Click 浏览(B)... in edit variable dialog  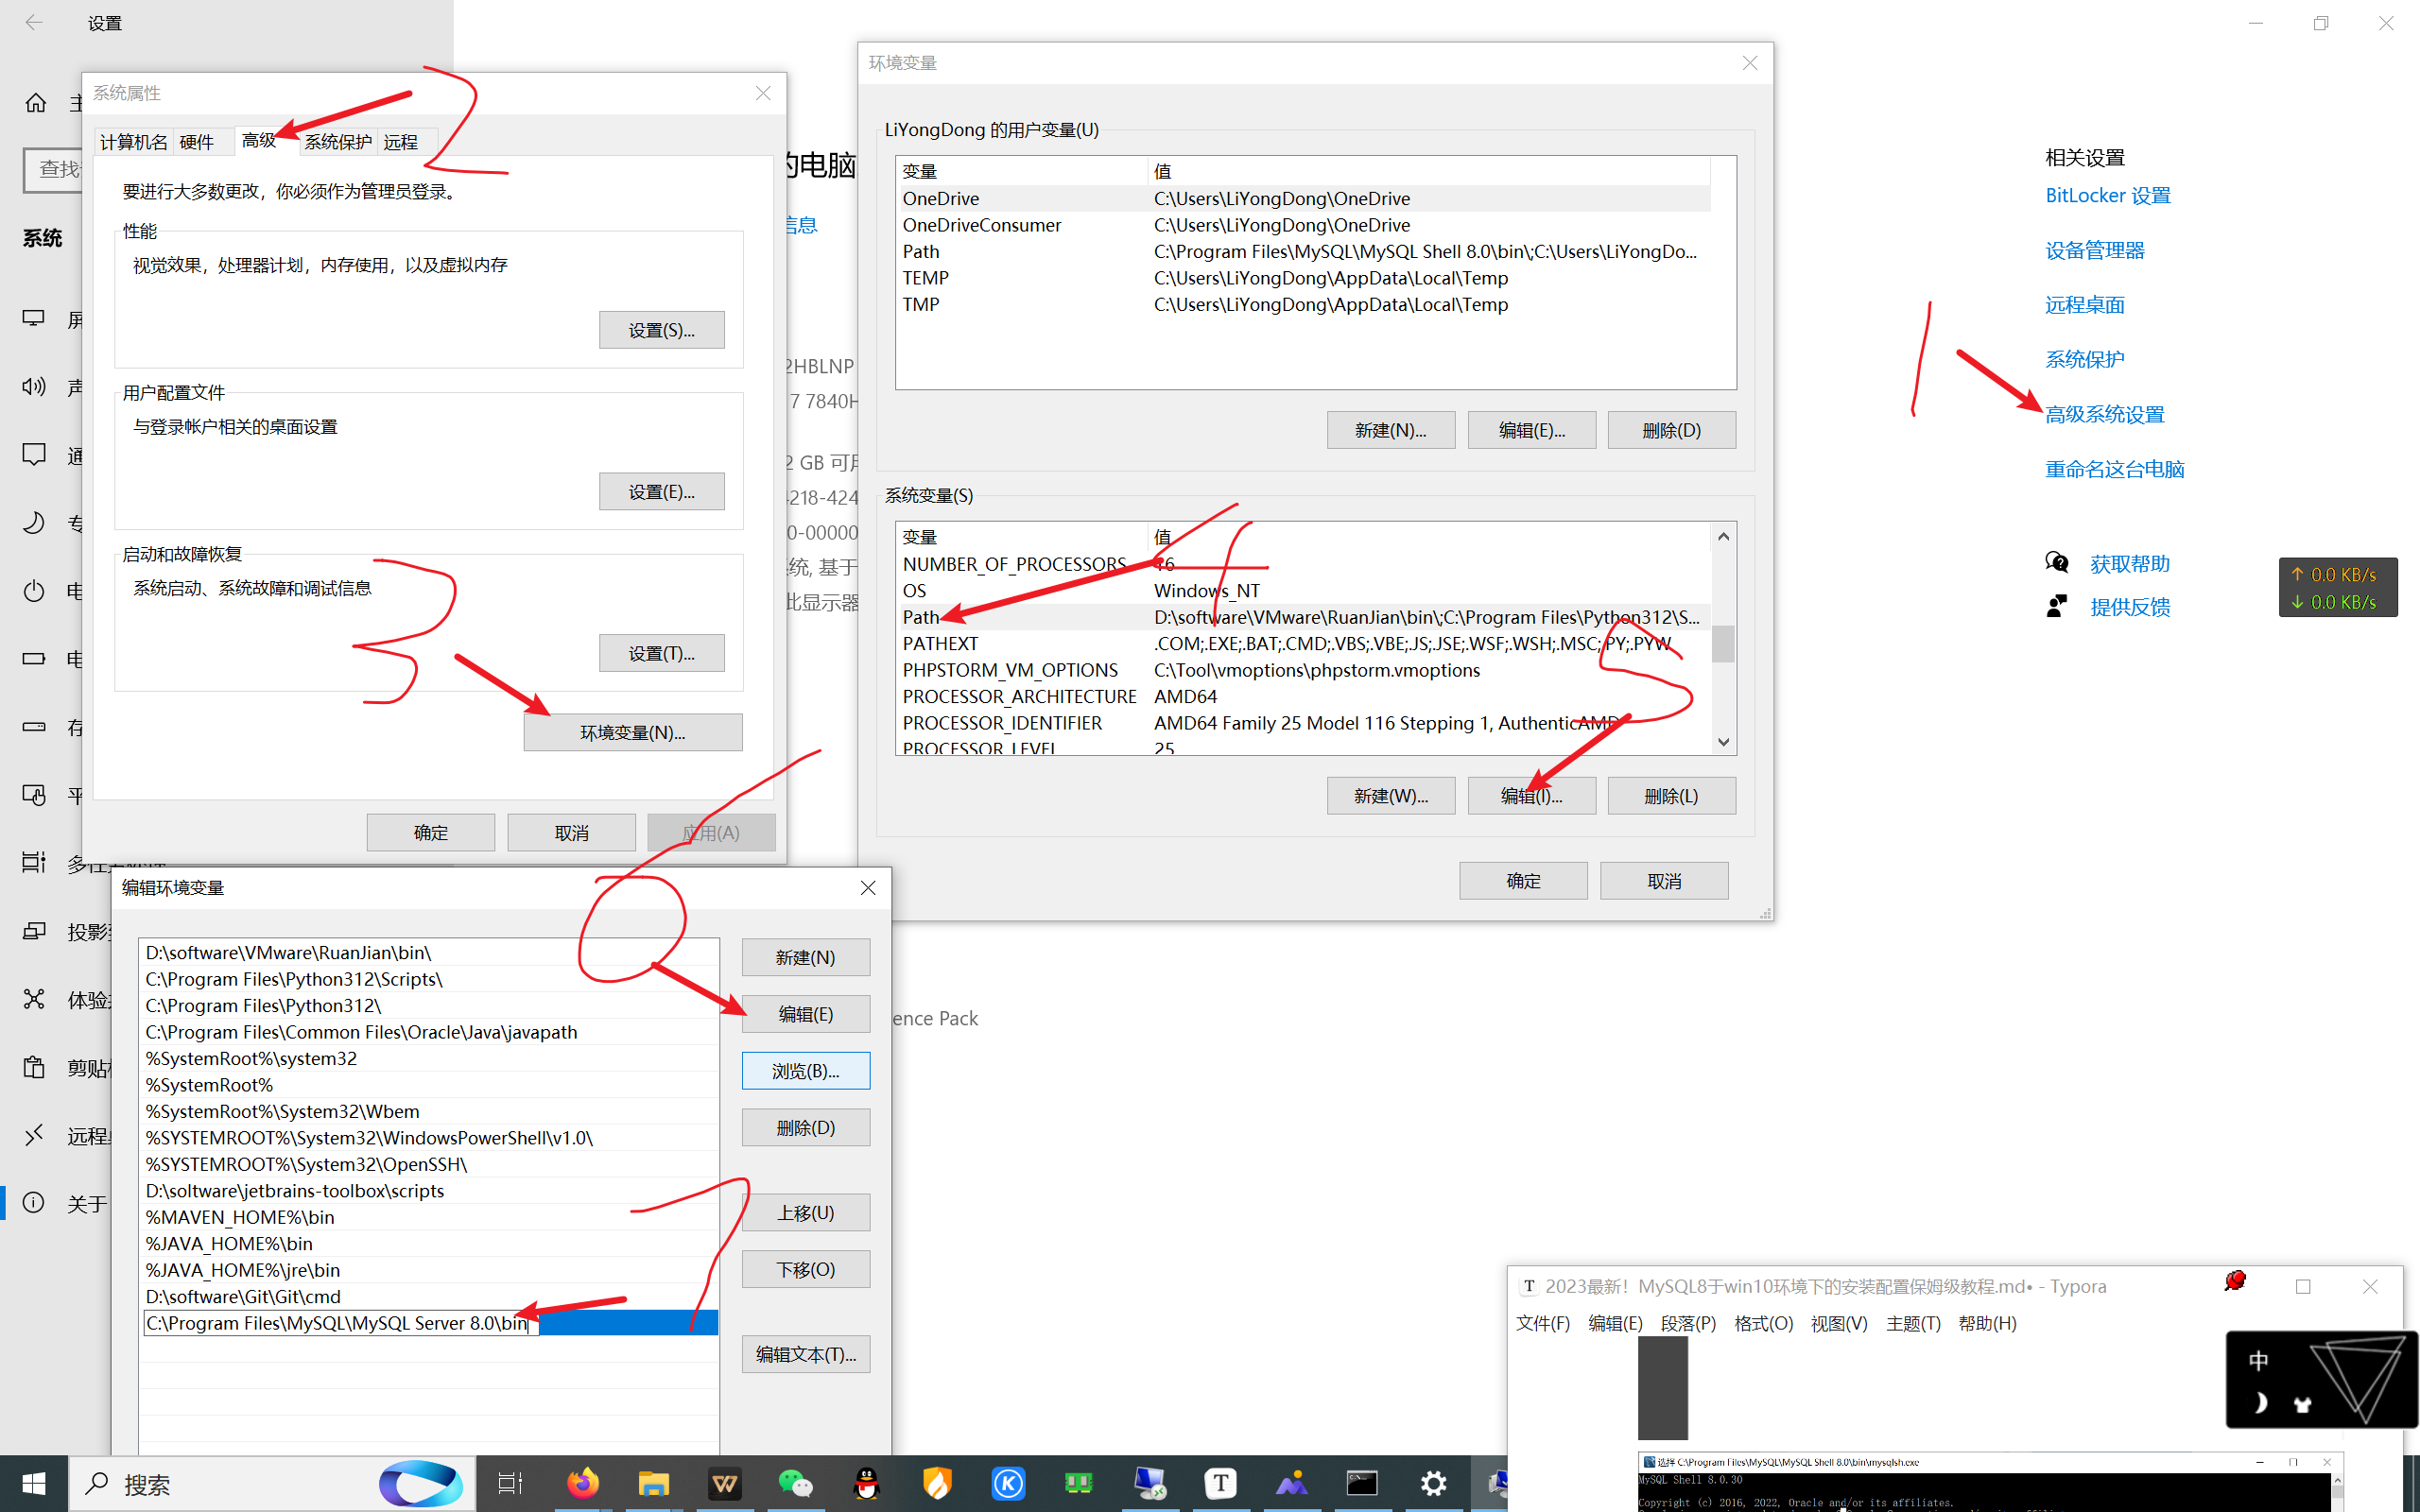click(x=806, y=1070)
